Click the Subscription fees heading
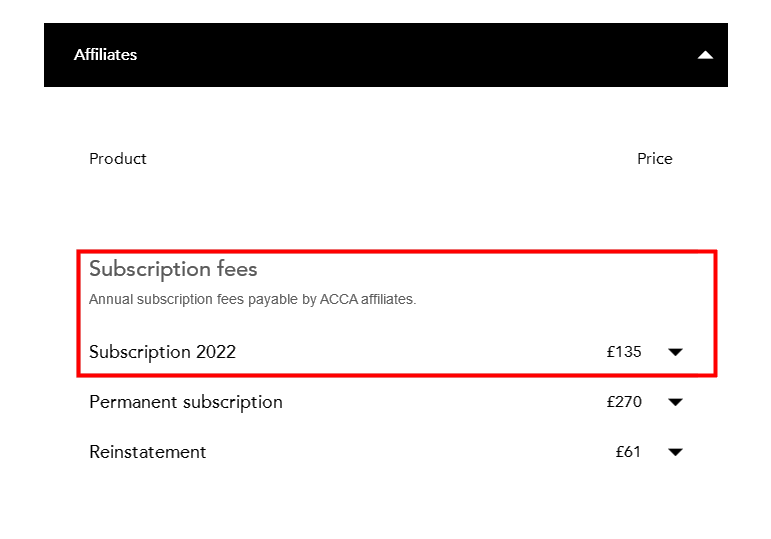 [173, 269]
